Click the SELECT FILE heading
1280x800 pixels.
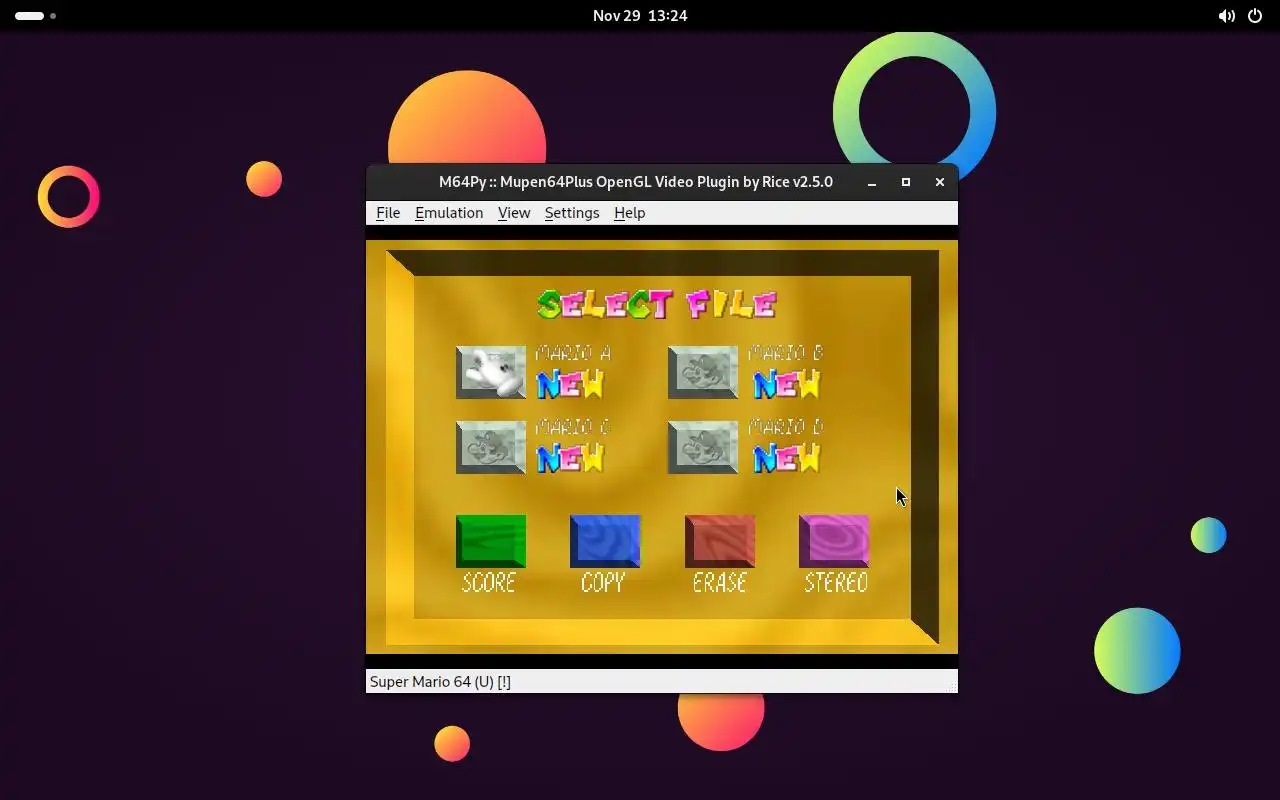pos(657,304)
